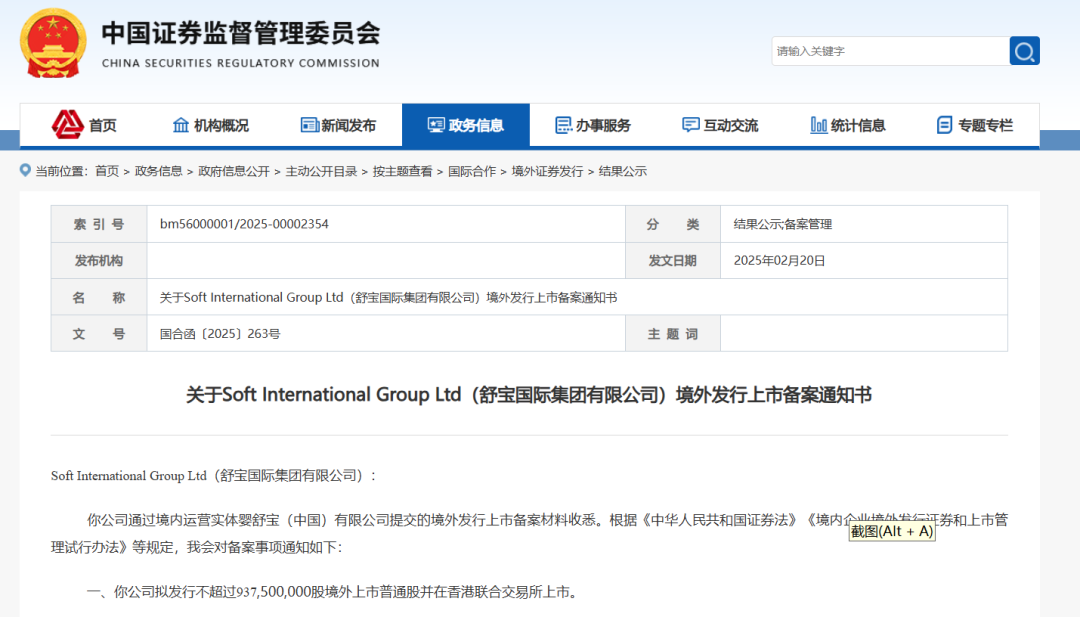The image size is (1080, 617).
Task: Click the location pin icon by 当前位置
Action: coord(25,171)
